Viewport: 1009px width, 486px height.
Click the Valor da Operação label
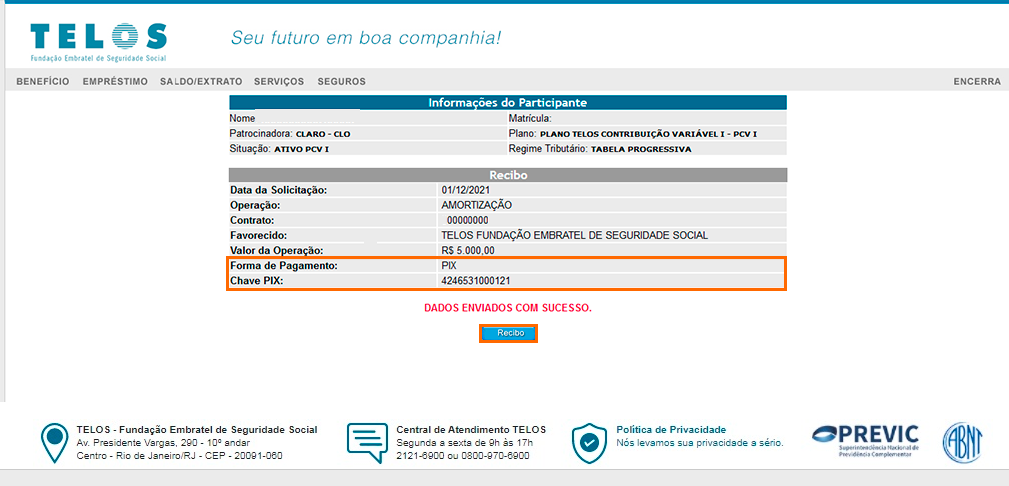click(x=276, y=250)
